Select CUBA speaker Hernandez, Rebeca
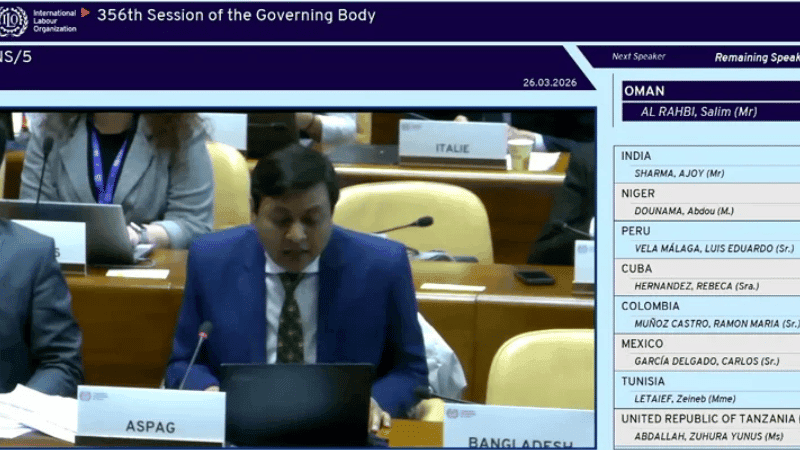Viewport: 800px width, 450px height. point(710,277)
